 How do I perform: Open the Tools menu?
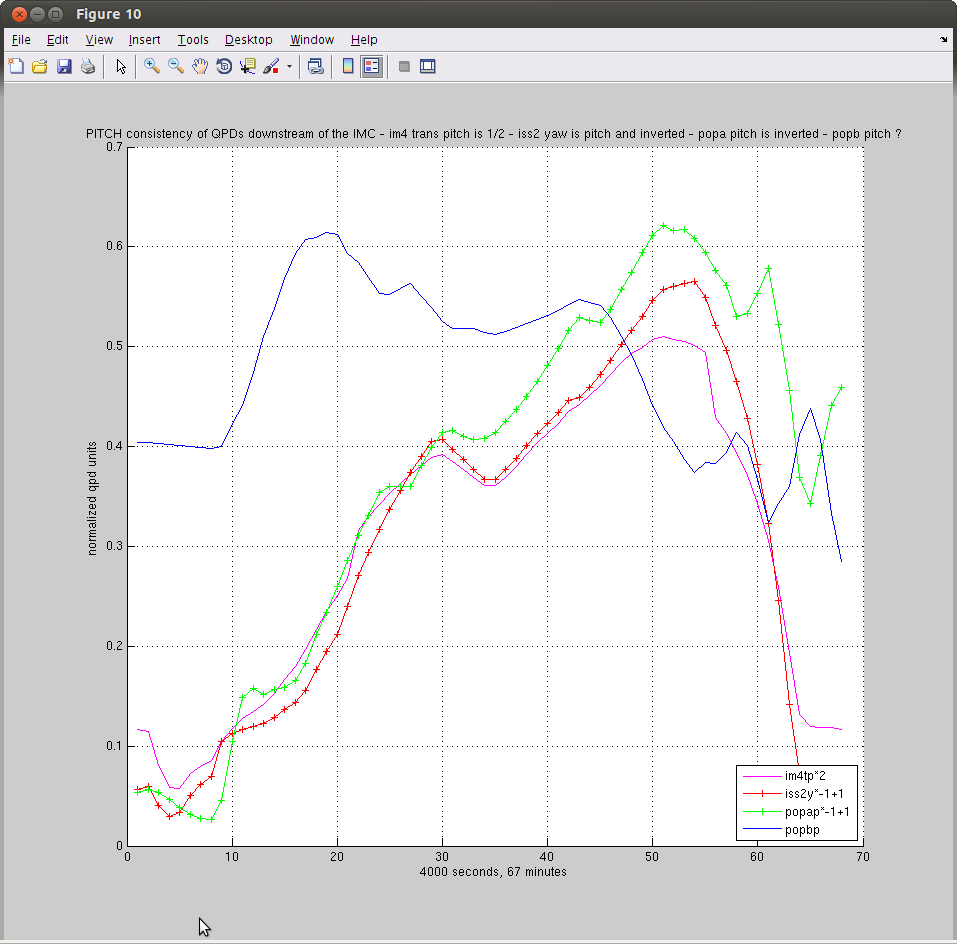pos(193,40)
